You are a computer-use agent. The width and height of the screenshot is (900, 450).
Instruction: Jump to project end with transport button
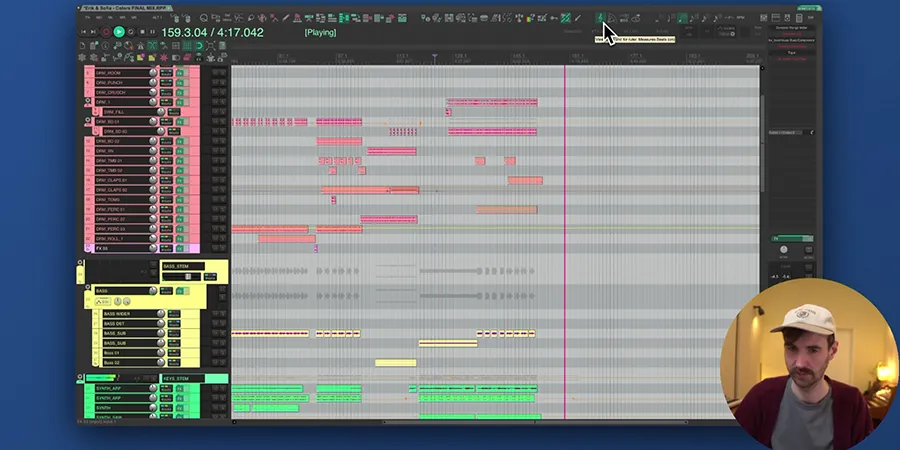point(95,32)
